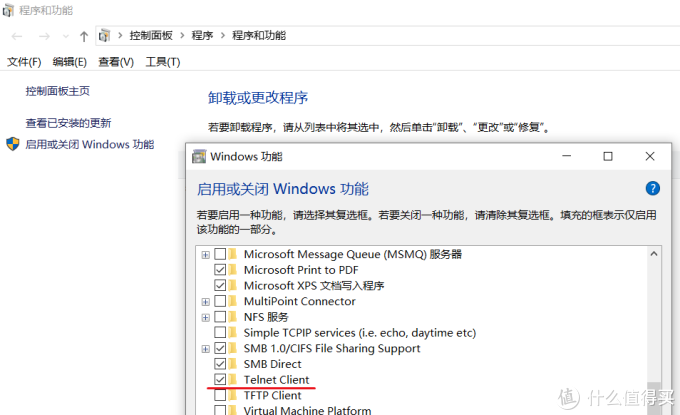Click the shield icon beside 启用或关闭 Windows 功能
Viewport: 680px width, 415px height.
(x=13, y=144)
